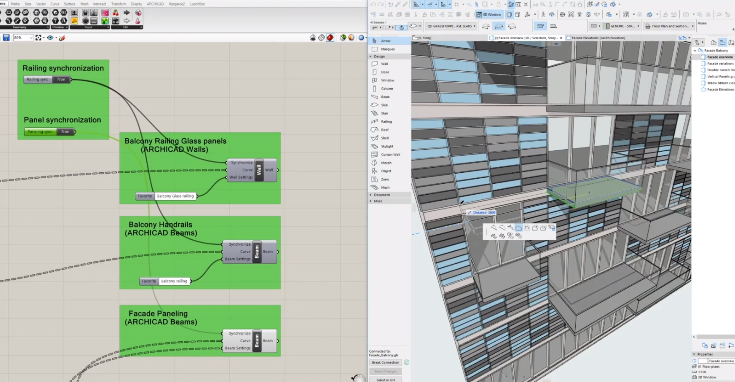
Task: Toggle the red shaded preview mode
Action: point(330,37)
